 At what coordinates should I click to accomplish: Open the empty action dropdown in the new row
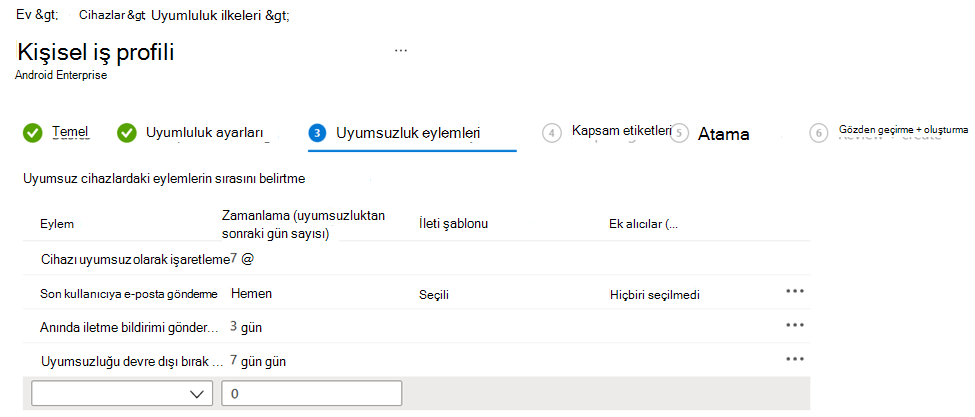[x=121, y=393]
